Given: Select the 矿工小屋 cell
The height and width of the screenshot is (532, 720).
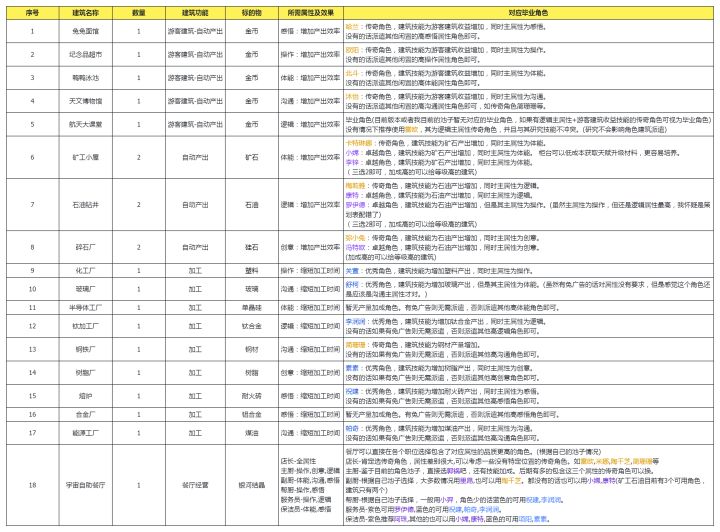Looking at the screenshot, I should coord(85,157).
